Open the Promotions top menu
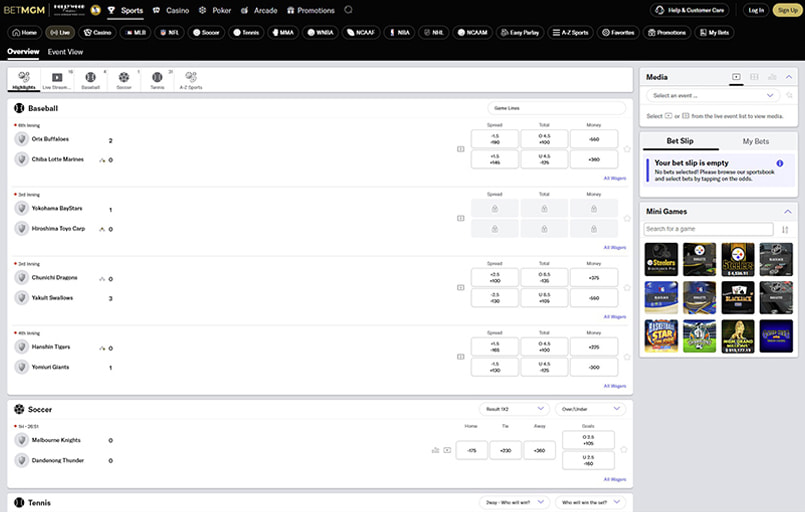Screen dimensions: 805x512 [x=311, y=10]
